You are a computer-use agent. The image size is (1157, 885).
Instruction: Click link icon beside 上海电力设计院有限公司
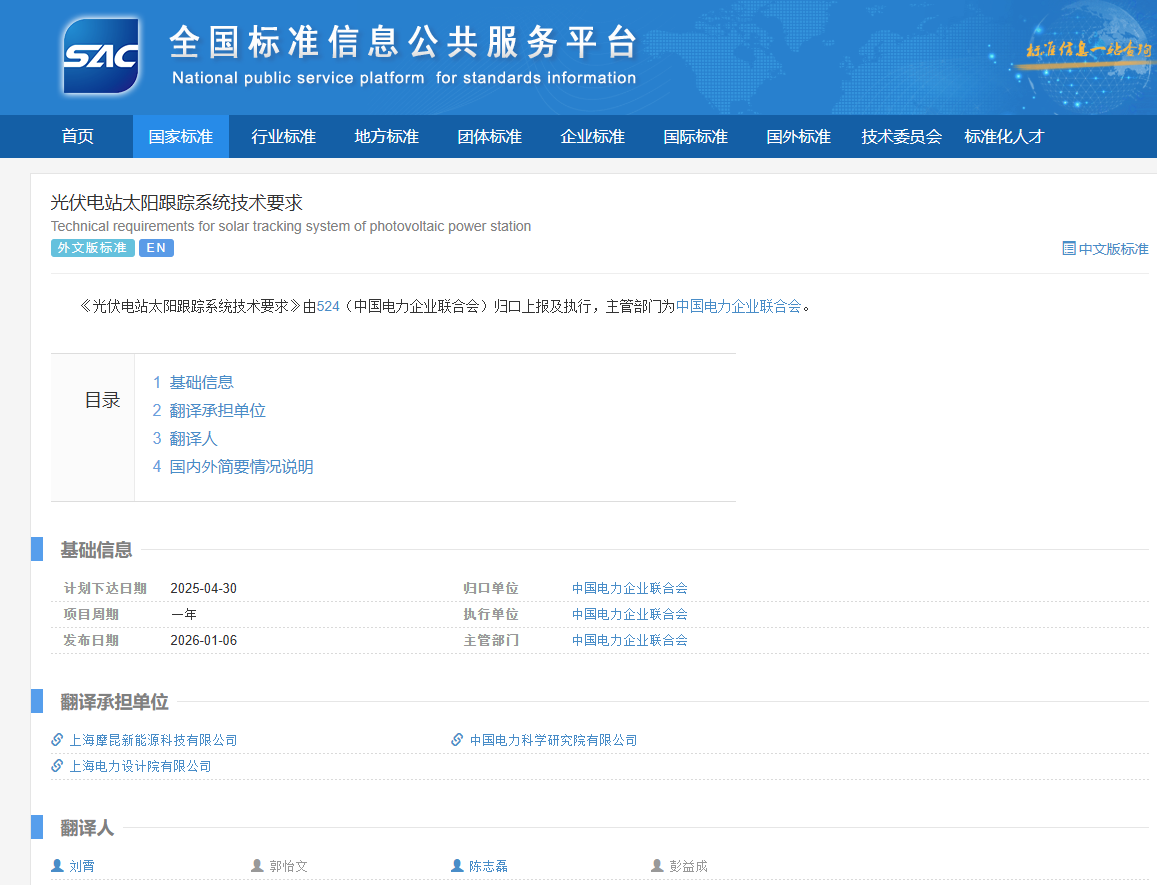[x=57, y=766]
